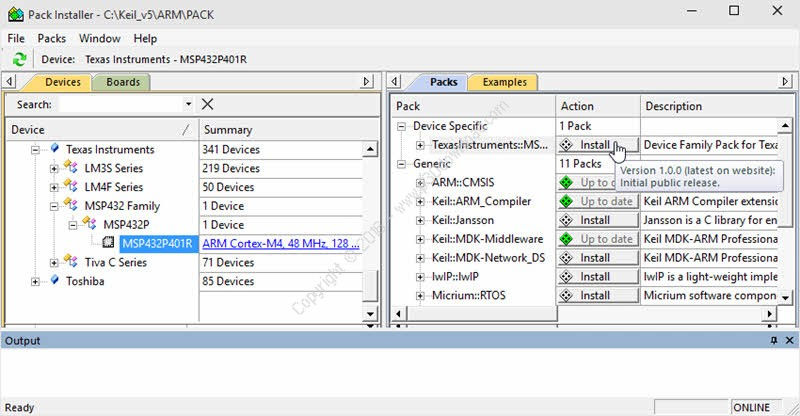Open the Packs menu
This screenshot has width=800, height=416.
point(52,38)
